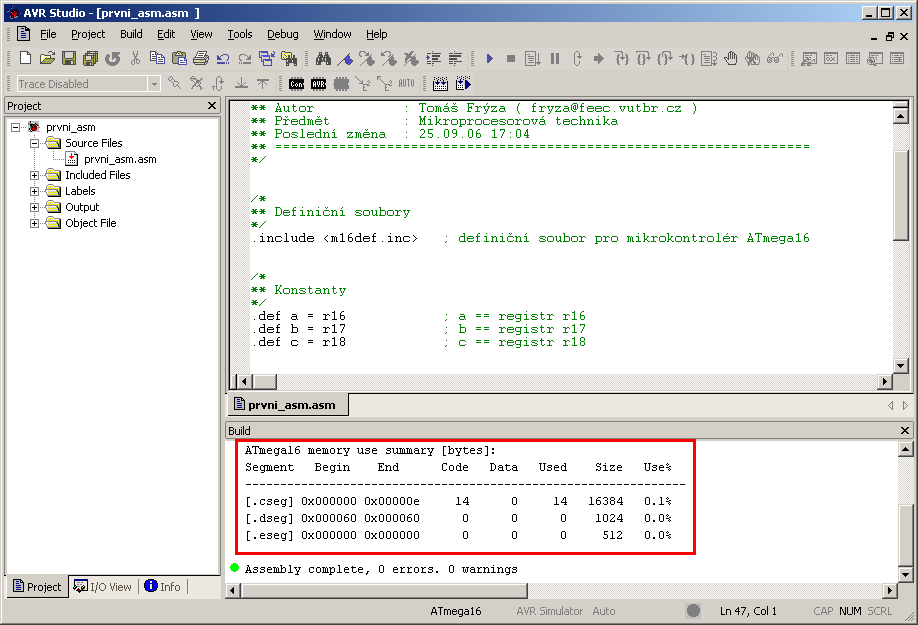Close the Project panel
This screenshot has height=625, width=918.
point(212,105)
